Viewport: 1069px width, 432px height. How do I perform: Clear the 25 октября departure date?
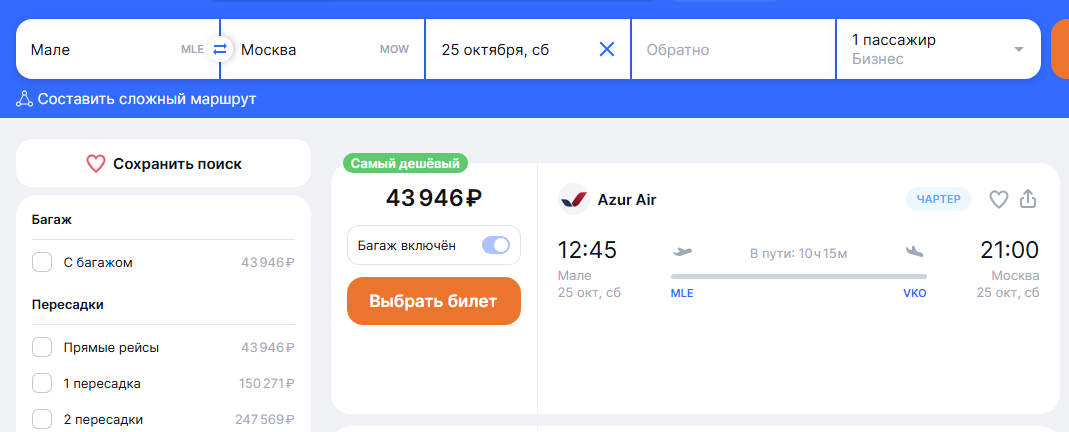point(606,49)
